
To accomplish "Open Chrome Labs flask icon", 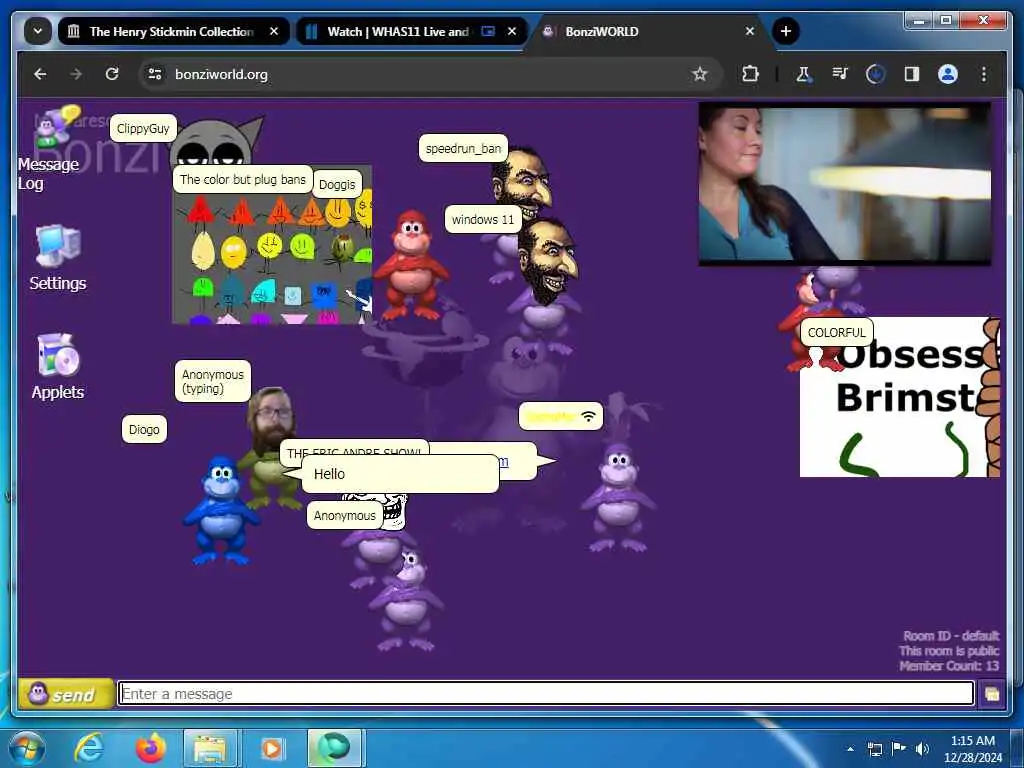I will coord(803,74).
